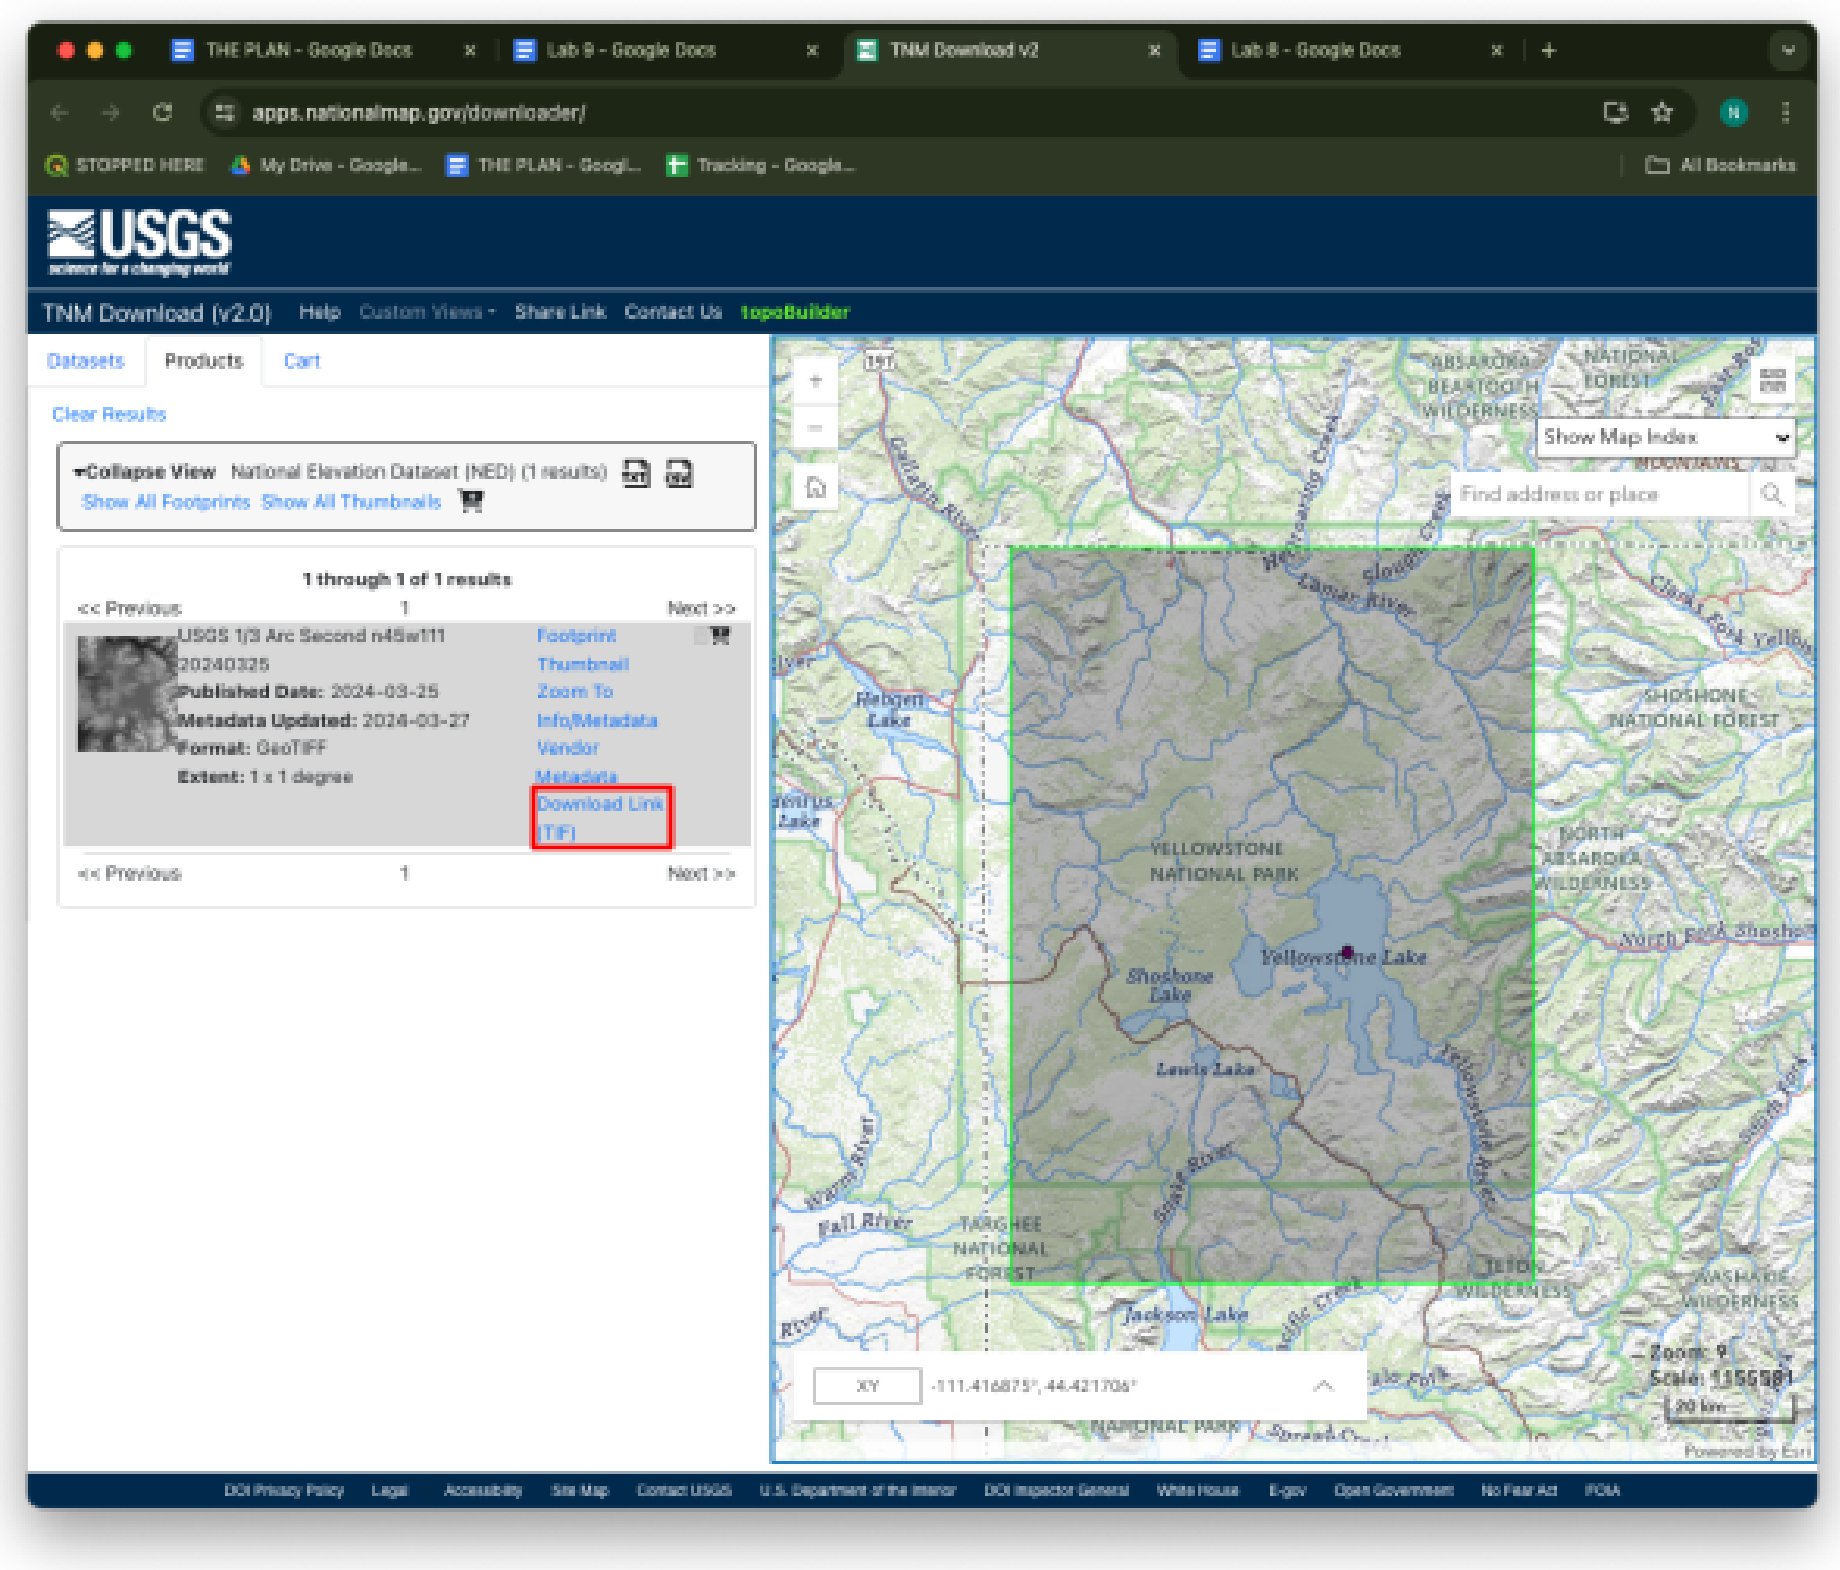Viewport: 1840px width, 1570px height.
Task: Click the Zoom To link for n45w111
Action: coord(575,691)
